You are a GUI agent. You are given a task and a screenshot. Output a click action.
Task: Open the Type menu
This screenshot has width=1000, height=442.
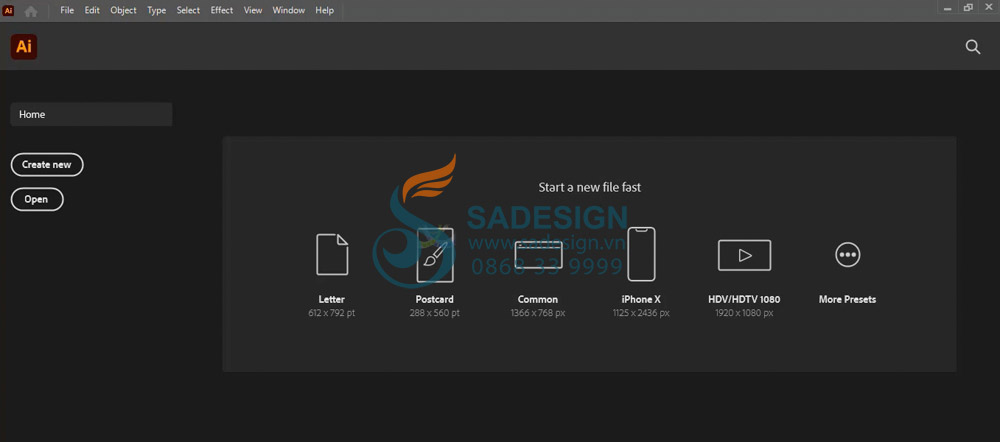coord(156,10)
